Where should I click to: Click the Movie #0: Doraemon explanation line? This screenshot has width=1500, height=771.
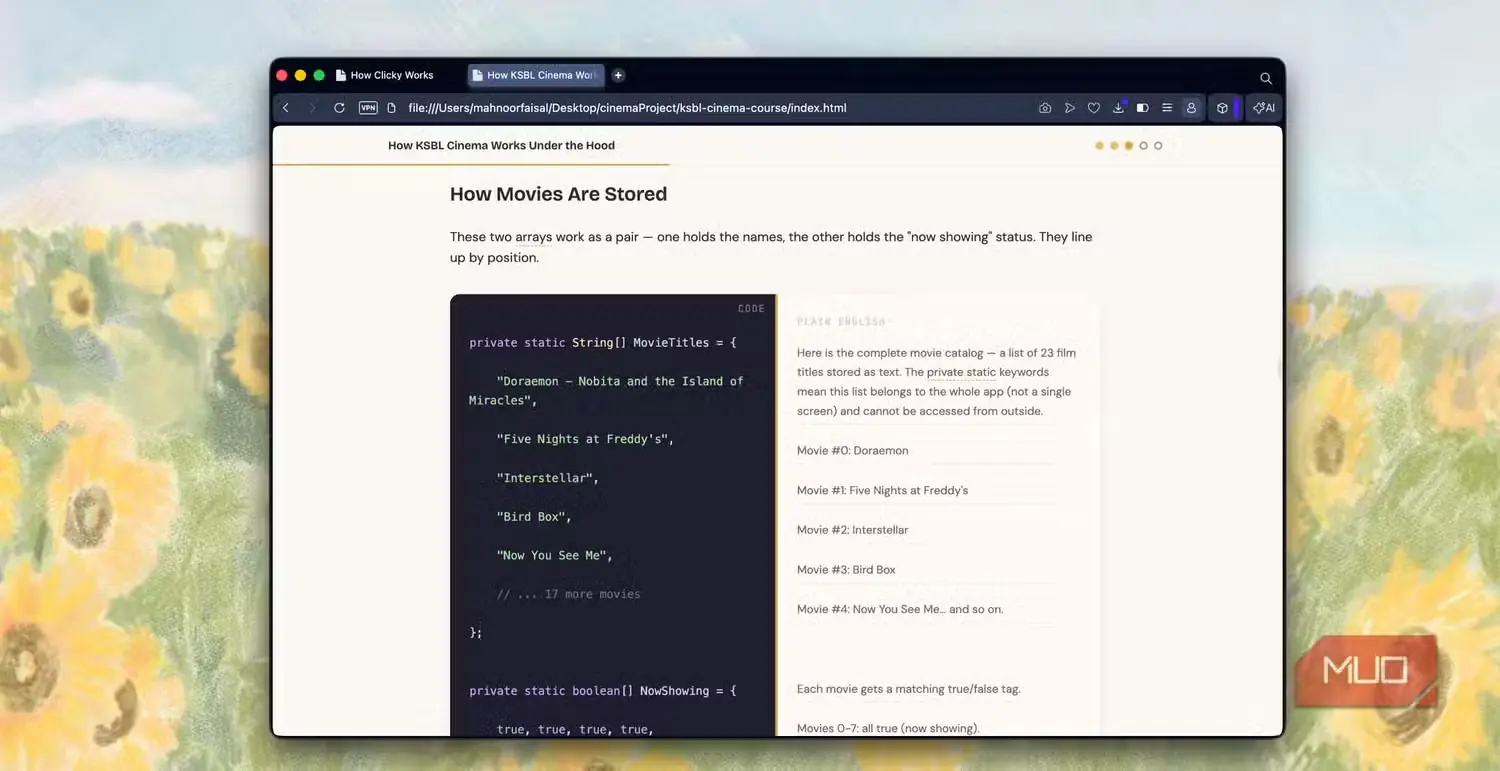pyautogui.click(x=853, y=451)
